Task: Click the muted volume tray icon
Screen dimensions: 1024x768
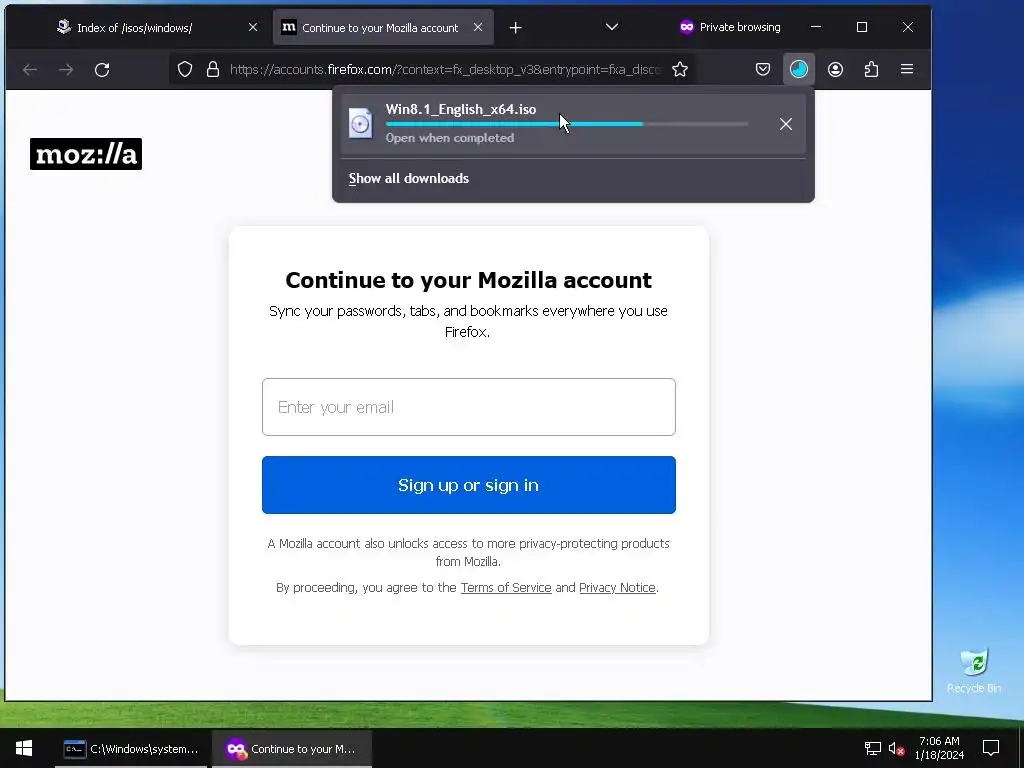Action: coord(896,748)
